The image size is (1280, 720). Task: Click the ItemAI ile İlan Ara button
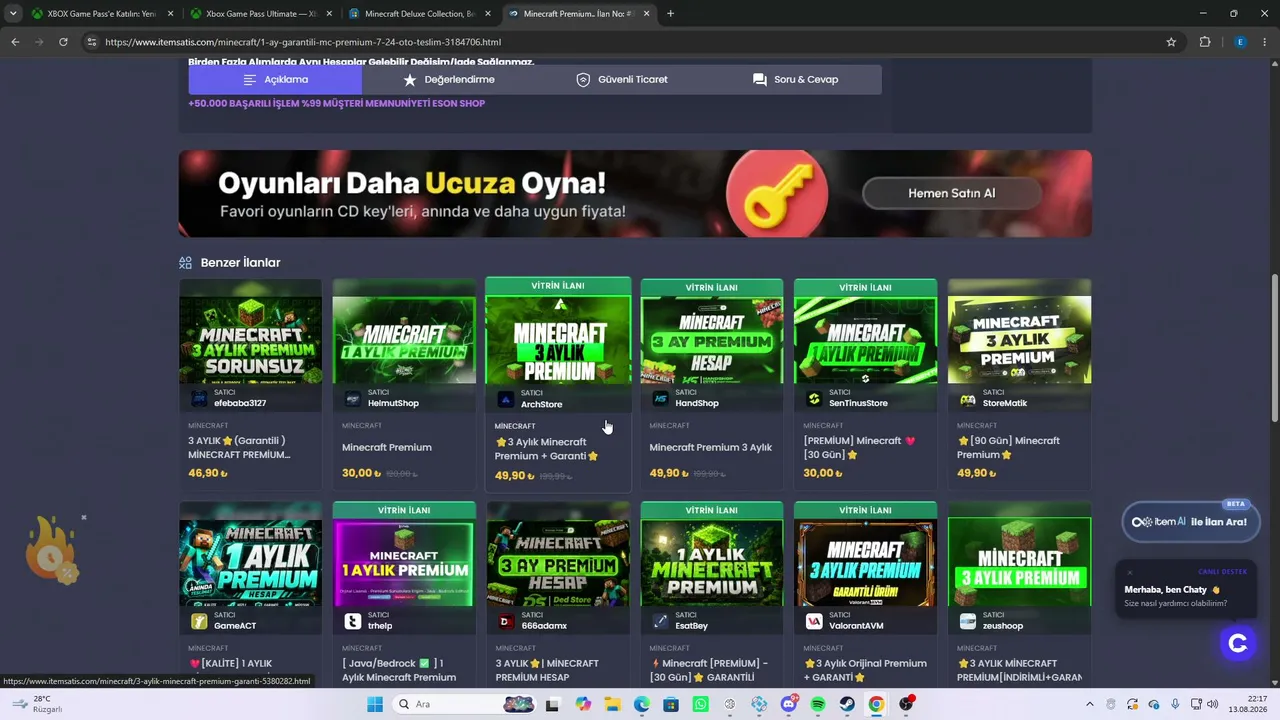coord(1190,521)
